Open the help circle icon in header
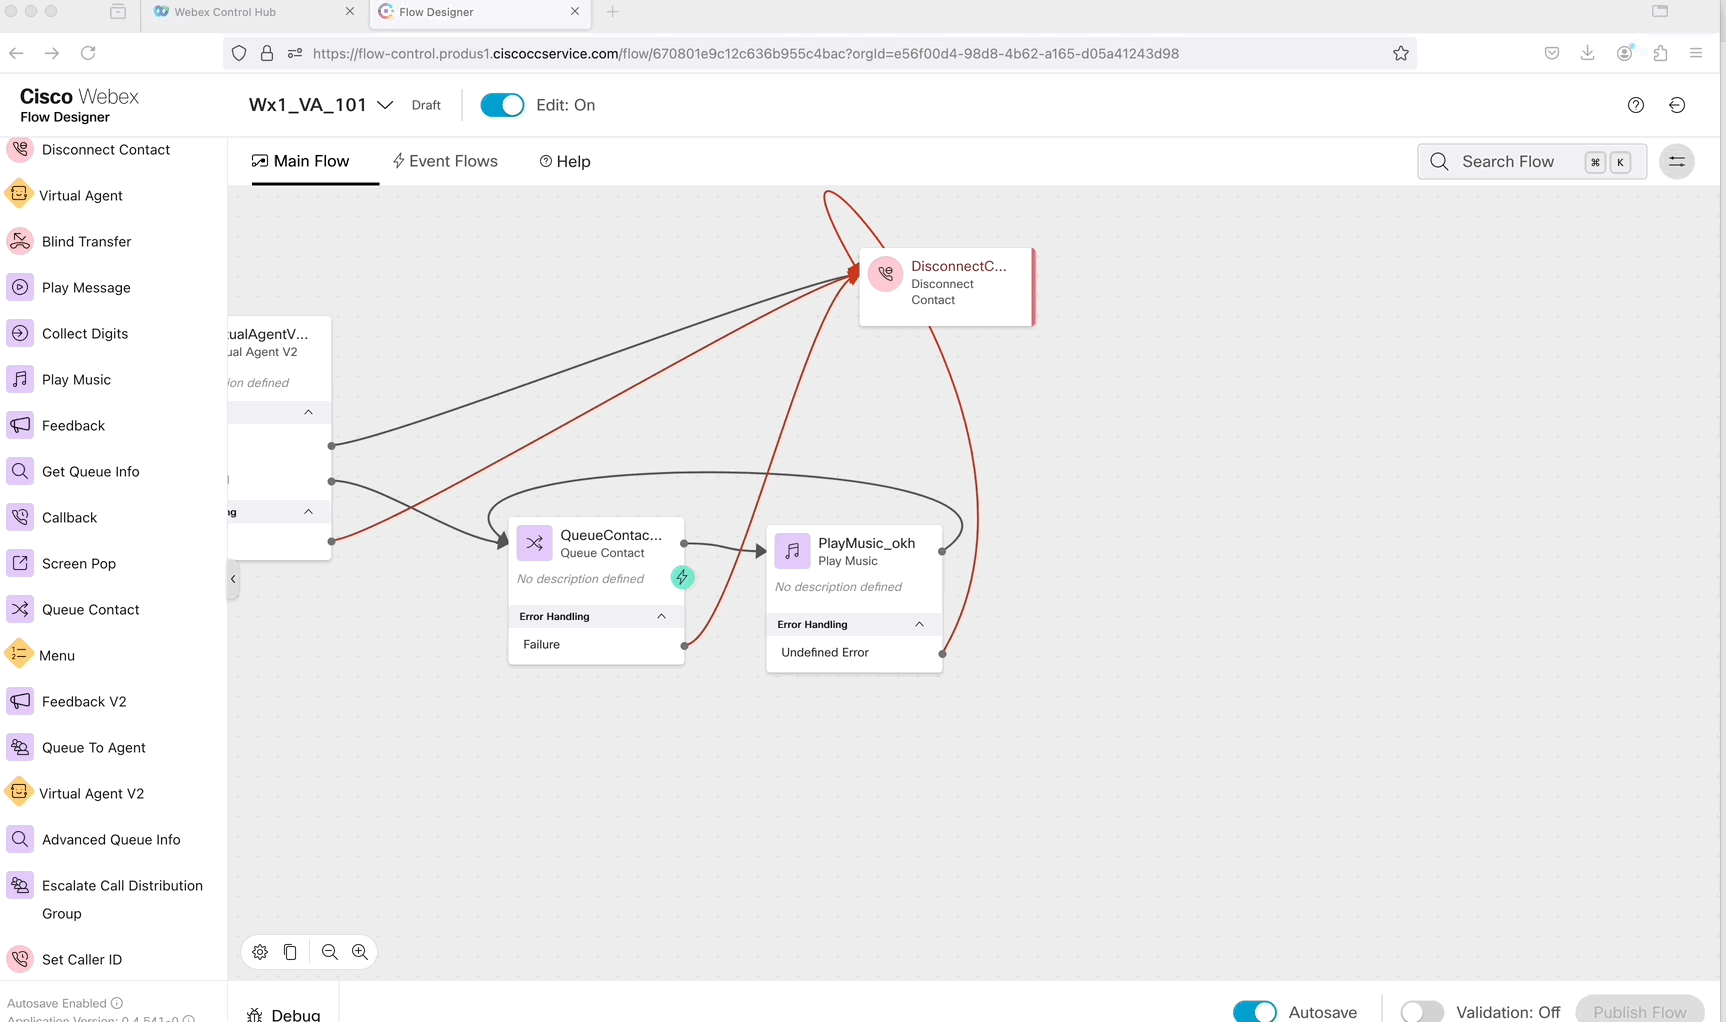The width and height of the screenshot is (1726, 1022). [x=1636, y=105]
